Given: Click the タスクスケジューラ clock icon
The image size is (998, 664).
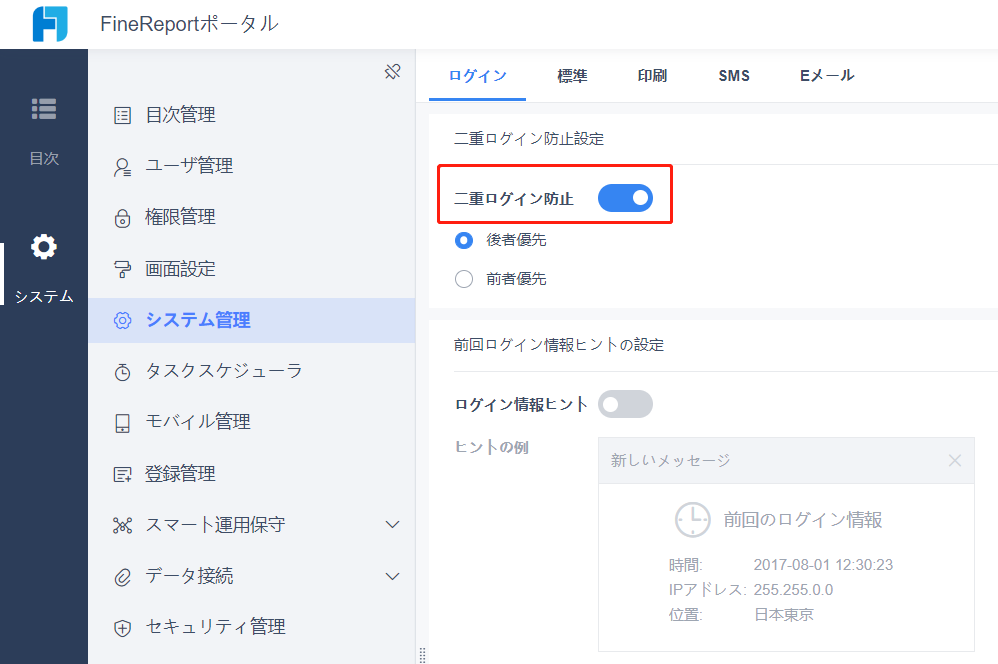Looking at the screenshot, I should click(x=122, y=372).
